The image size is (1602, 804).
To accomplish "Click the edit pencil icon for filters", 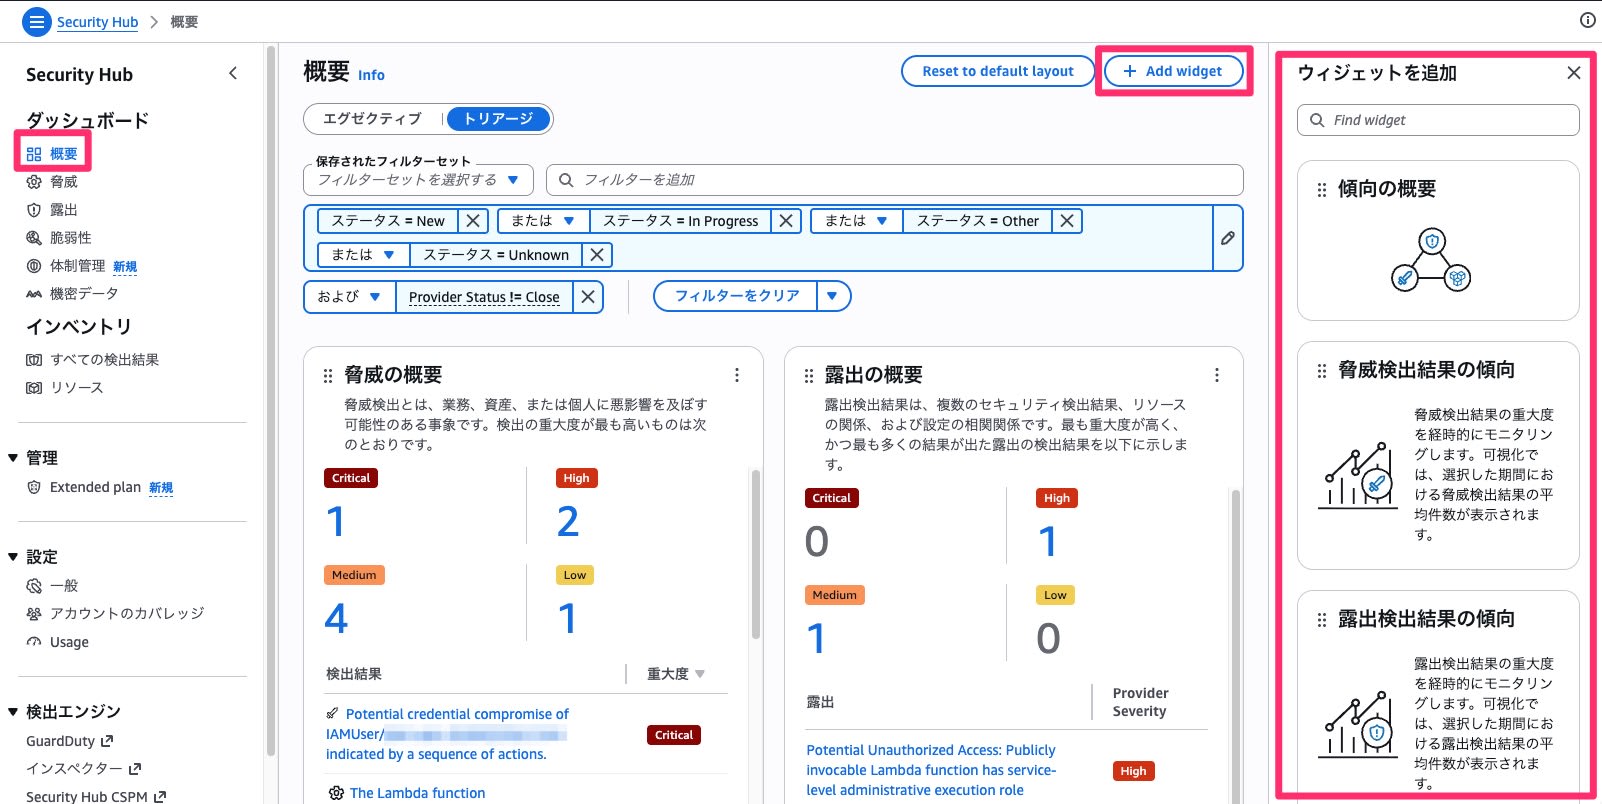I will 1227,238.
